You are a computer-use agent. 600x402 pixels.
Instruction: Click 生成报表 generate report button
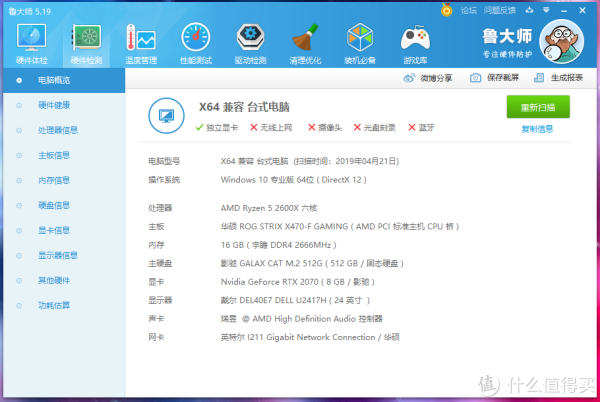(x=558, y=78)
